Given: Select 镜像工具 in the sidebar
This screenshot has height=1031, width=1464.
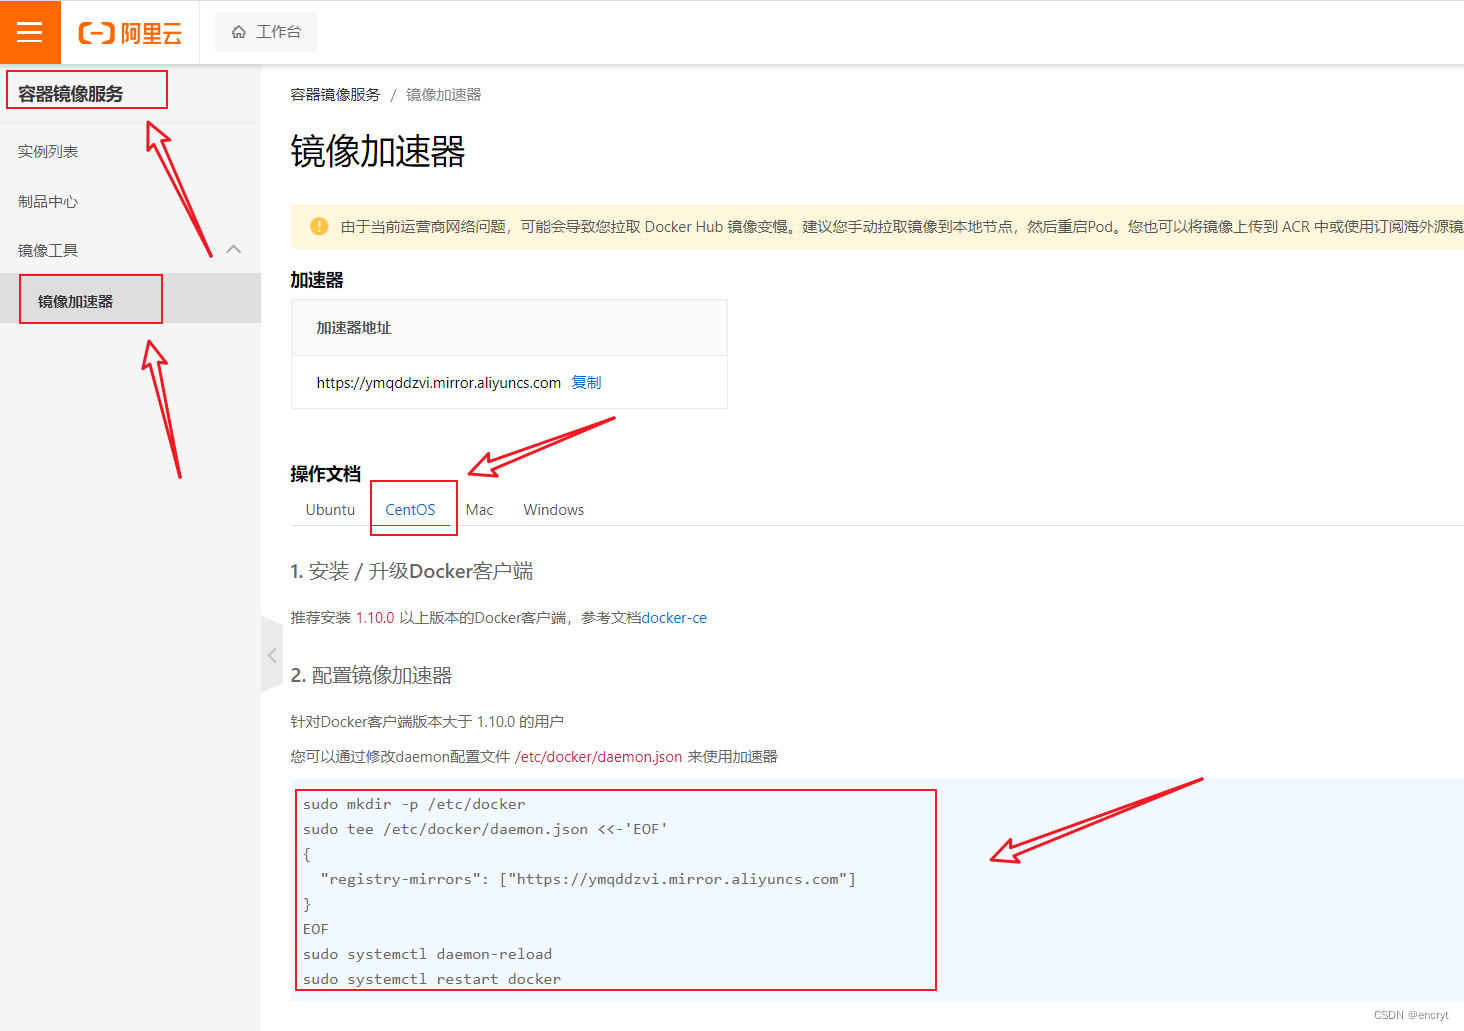Looking at the screenshot, I should coord(48,250).
